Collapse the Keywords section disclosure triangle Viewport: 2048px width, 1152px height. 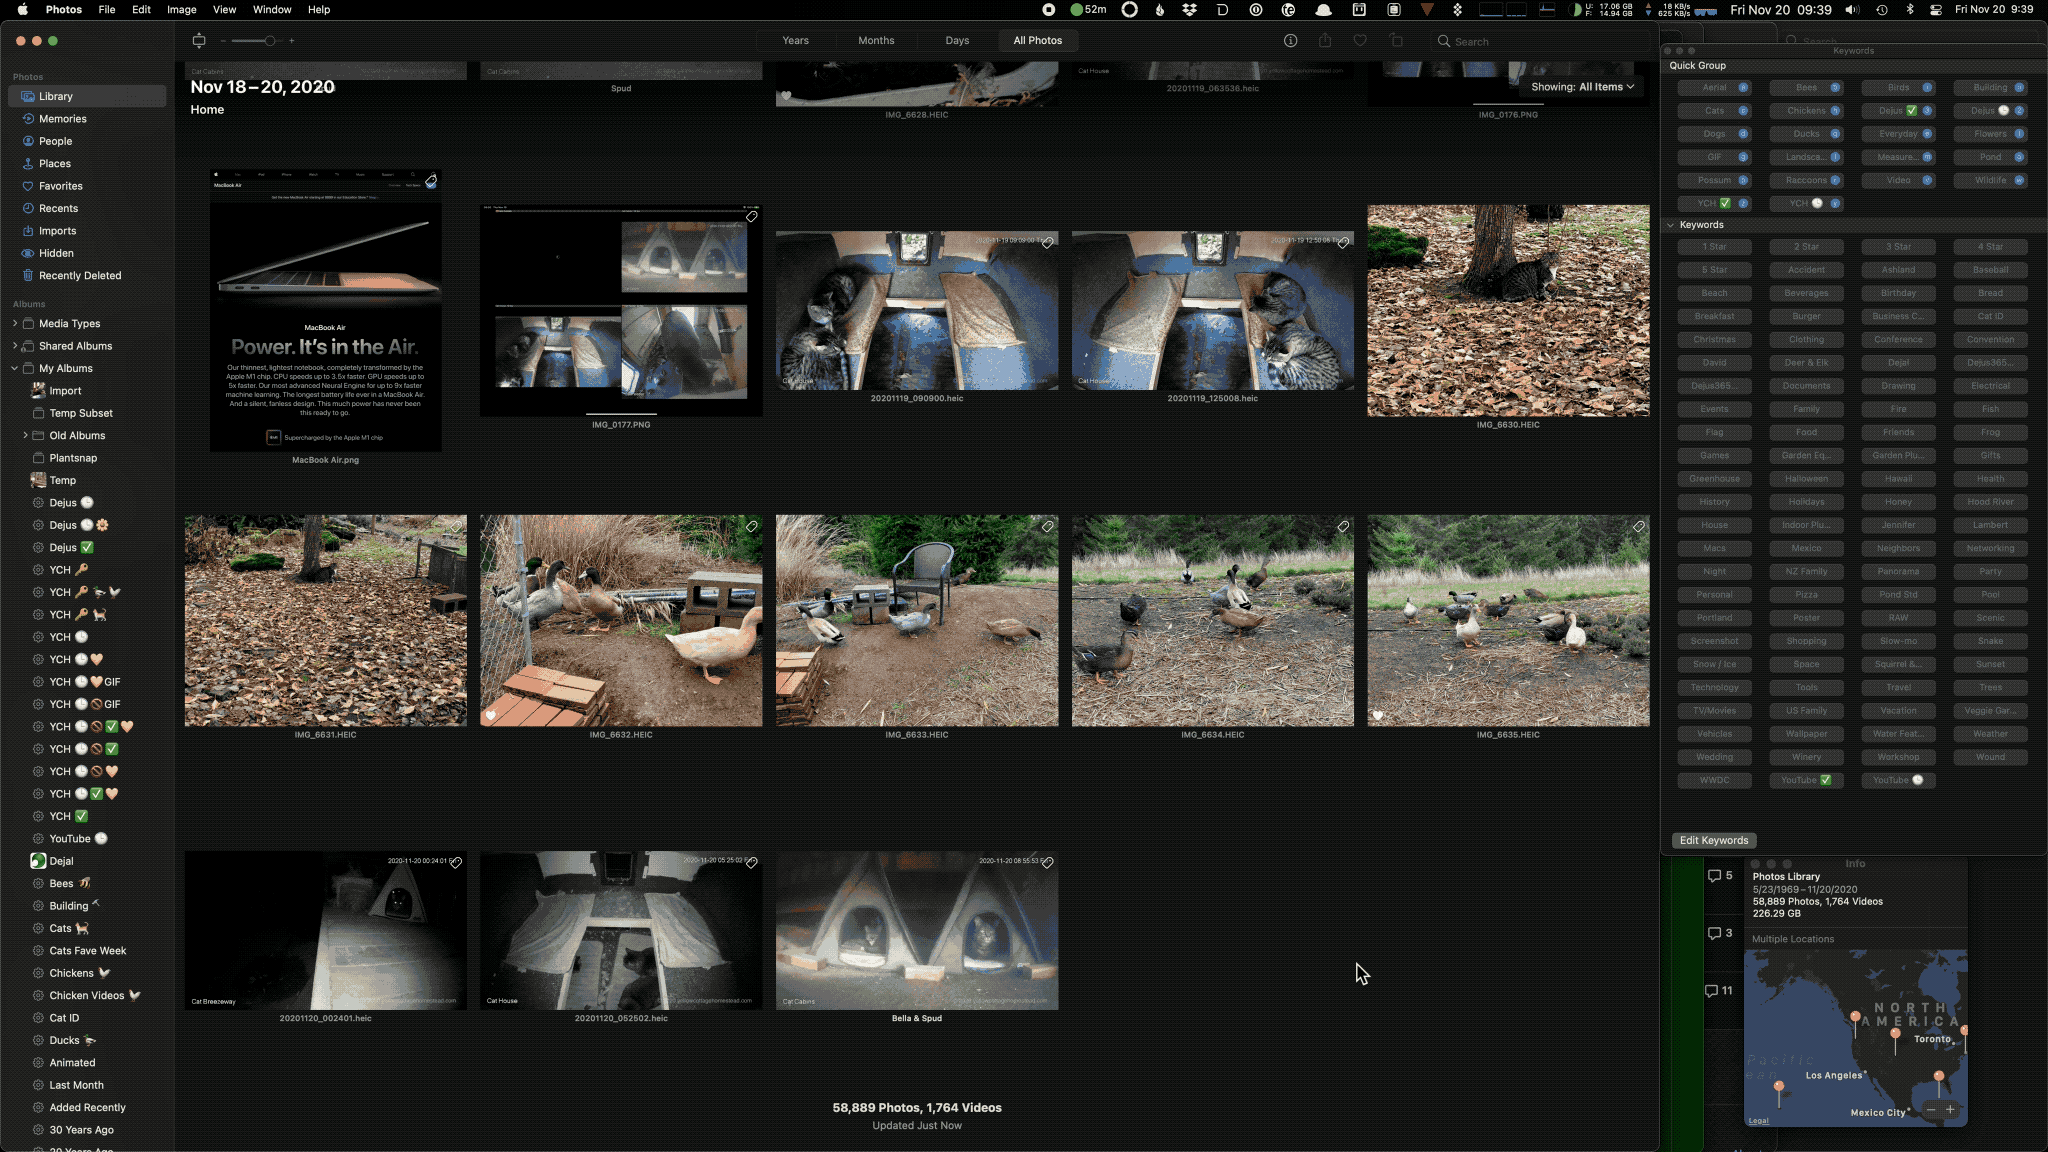coord(1670,225)
